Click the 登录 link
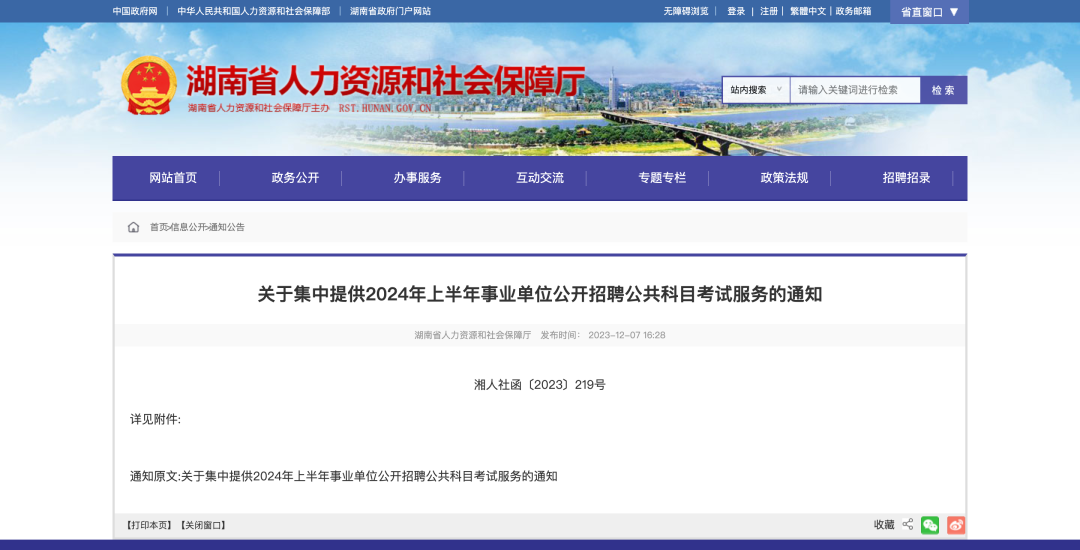1080x550 pixels. click(736, 11)
